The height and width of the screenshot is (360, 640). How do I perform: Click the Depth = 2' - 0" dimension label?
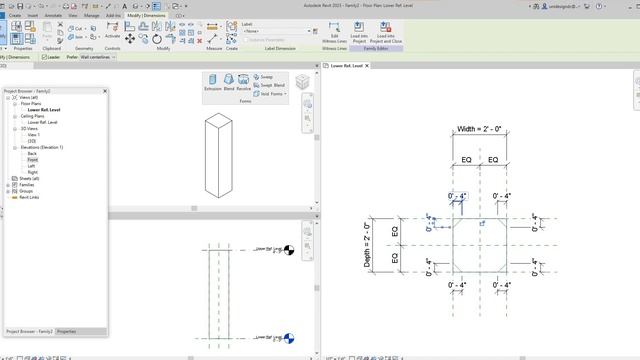point(367,245)
